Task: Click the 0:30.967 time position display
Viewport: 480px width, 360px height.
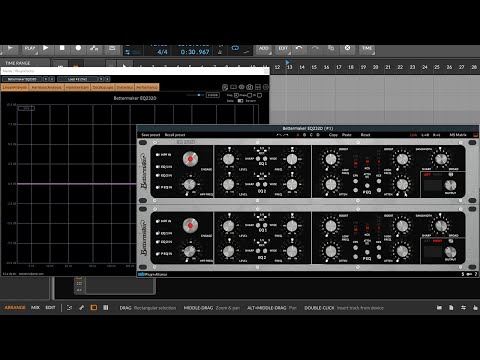Action: [195, 52]
